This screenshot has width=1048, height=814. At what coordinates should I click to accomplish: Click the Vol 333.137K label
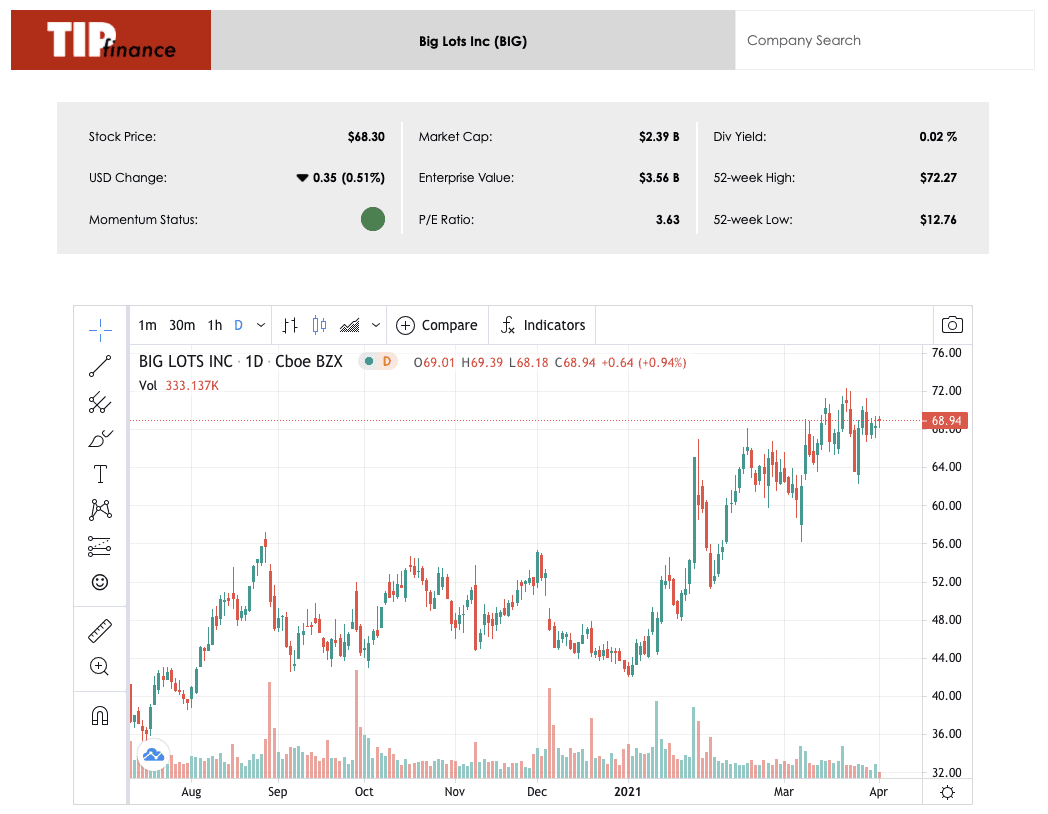point(178,386)
